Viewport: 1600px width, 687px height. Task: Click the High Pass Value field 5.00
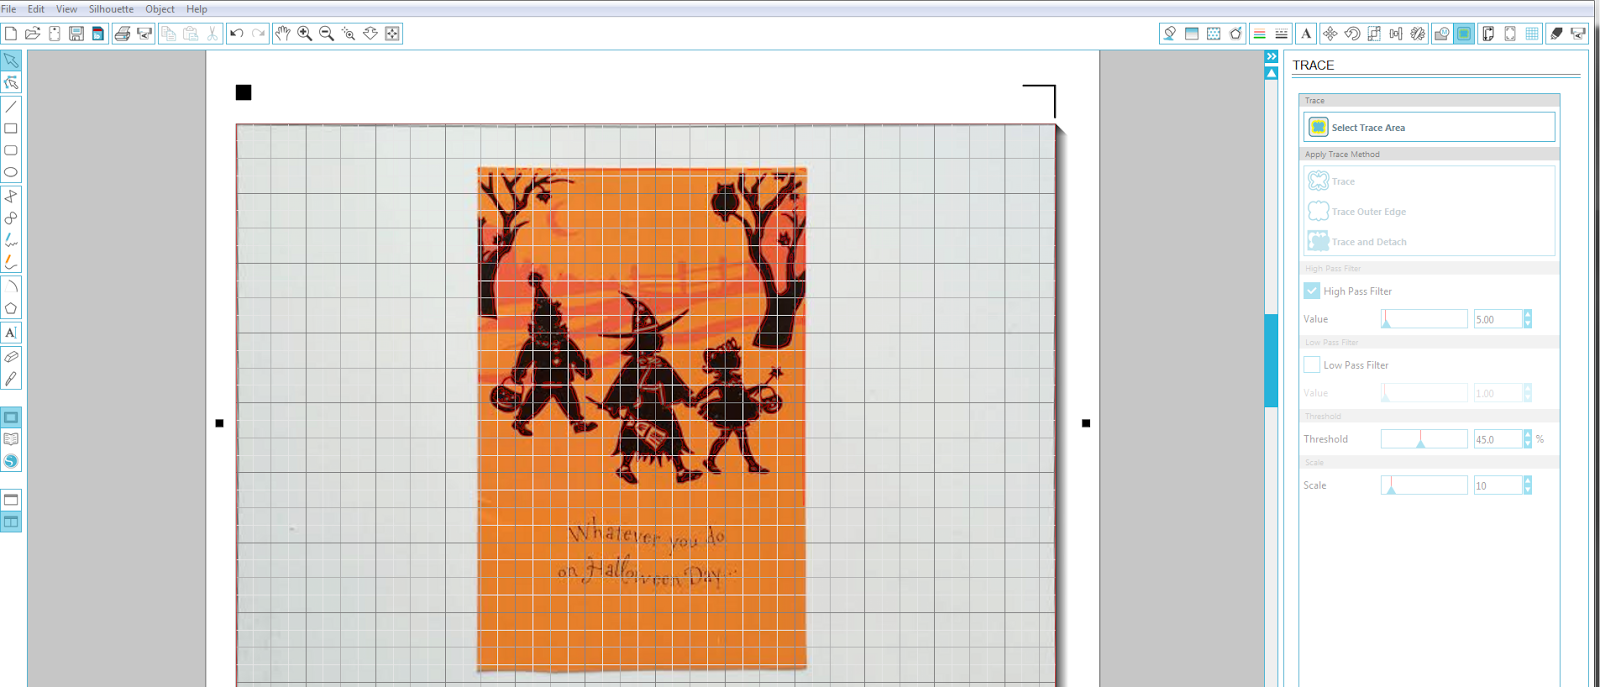1498,319
